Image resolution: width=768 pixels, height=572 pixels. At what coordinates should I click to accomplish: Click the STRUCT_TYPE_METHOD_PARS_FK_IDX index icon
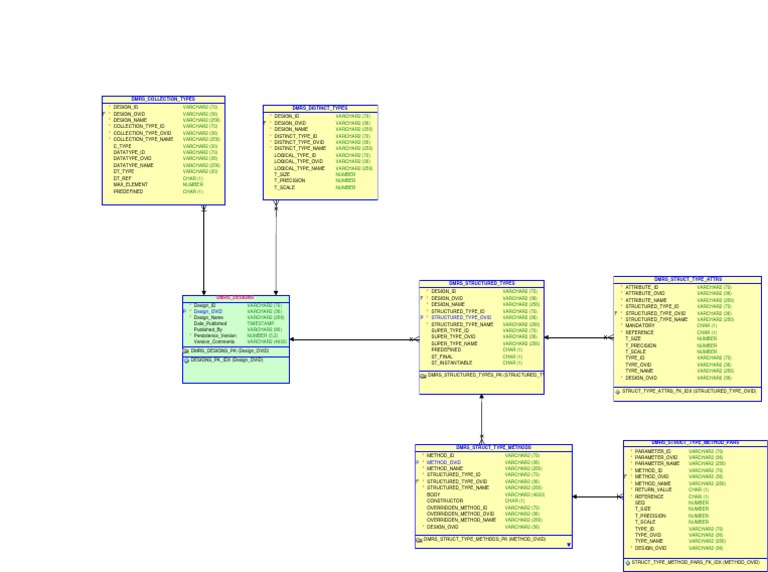pos(627,563)
